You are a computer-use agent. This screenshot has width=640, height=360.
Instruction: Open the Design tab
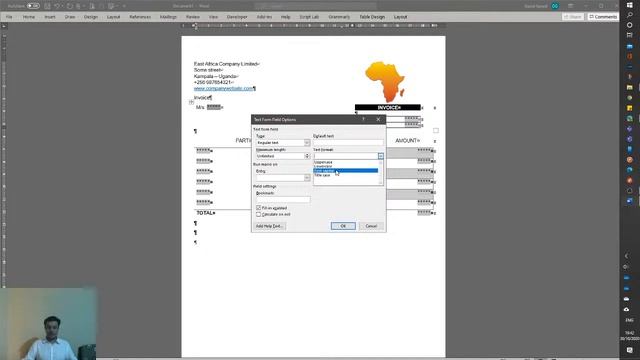click(91, 17)
